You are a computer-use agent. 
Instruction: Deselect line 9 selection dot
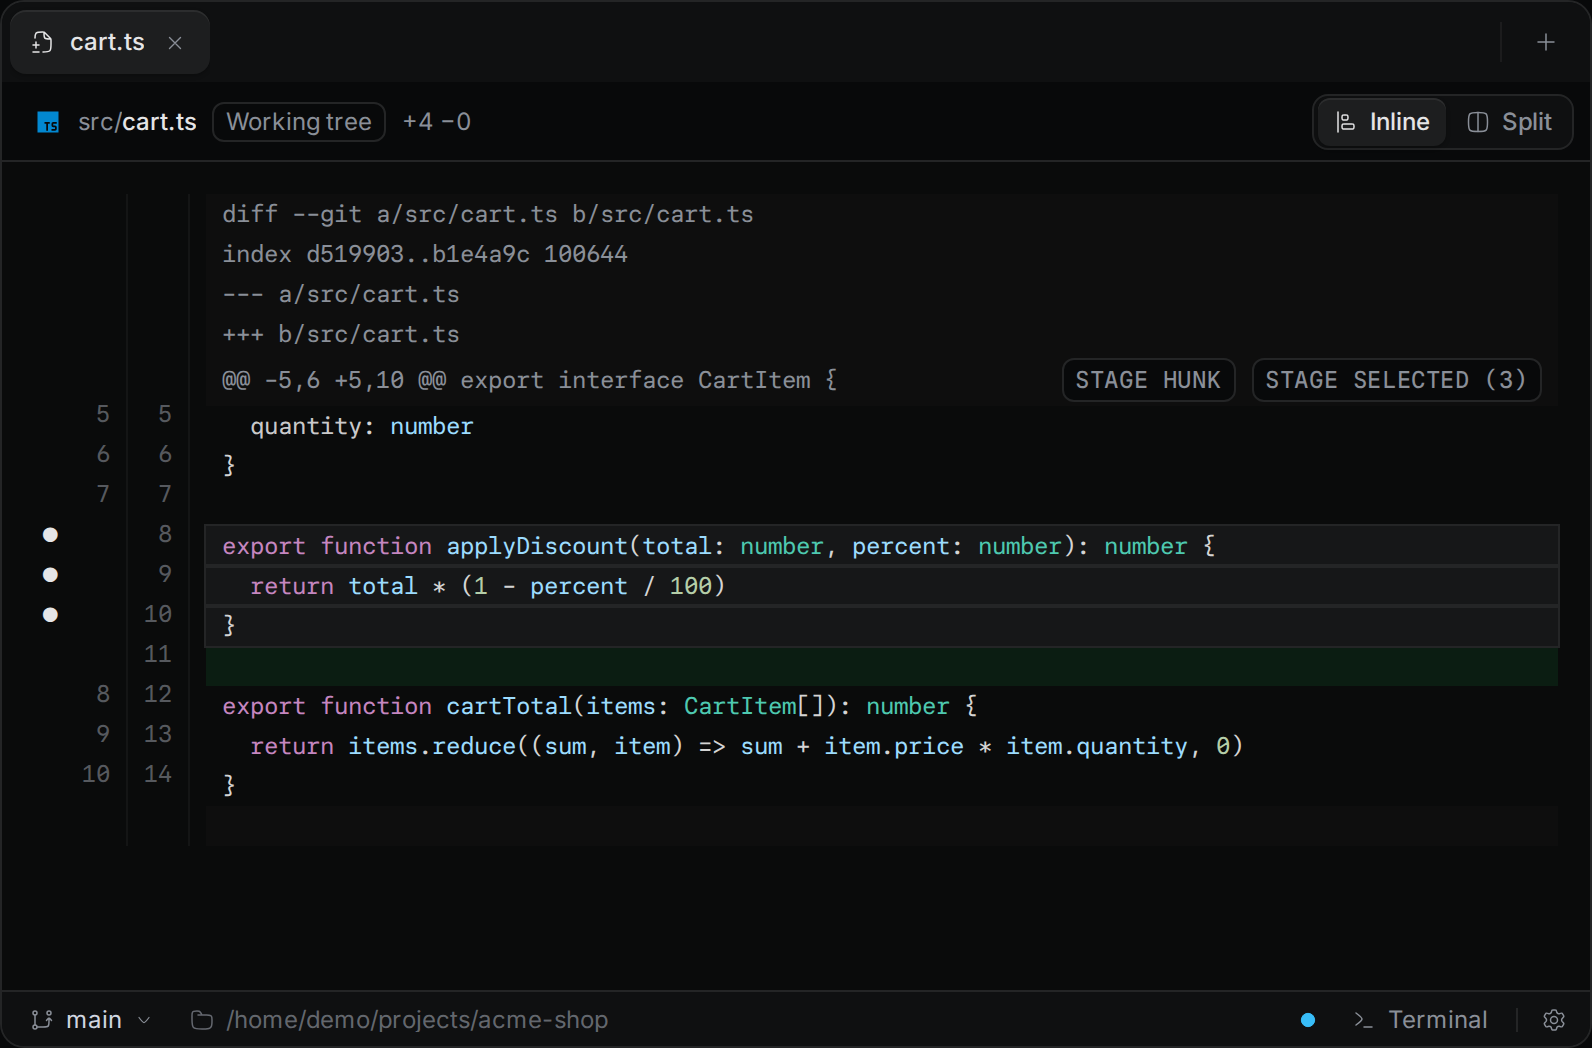pos(50,575)
